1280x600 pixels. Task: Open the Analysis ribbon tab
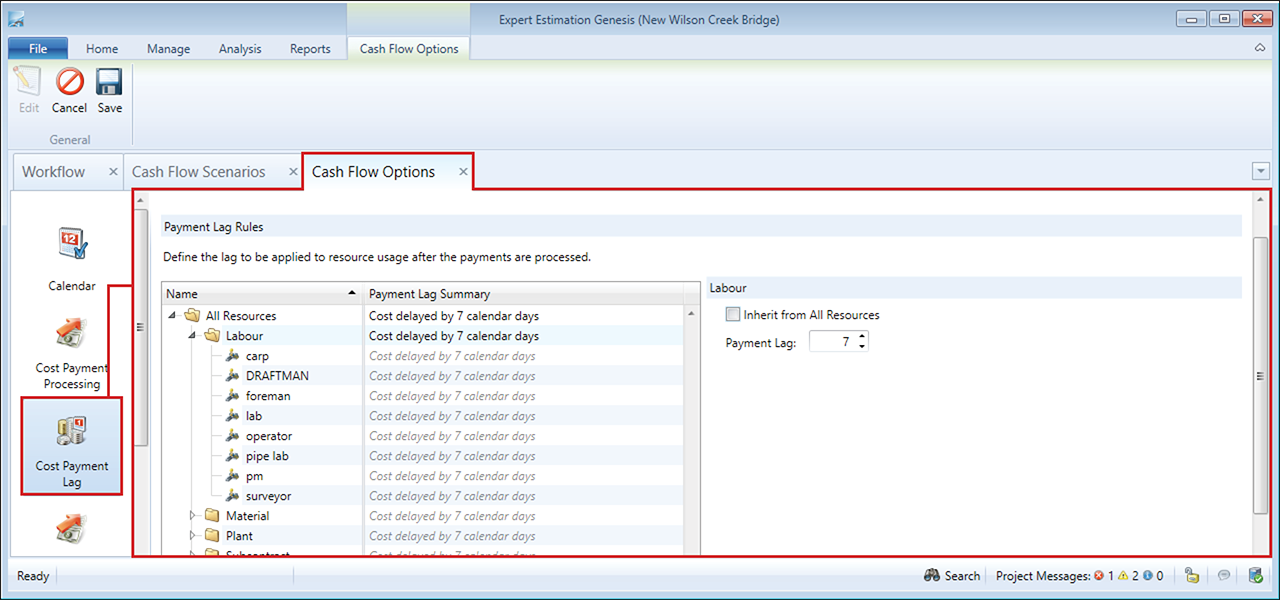click(239, 49)
